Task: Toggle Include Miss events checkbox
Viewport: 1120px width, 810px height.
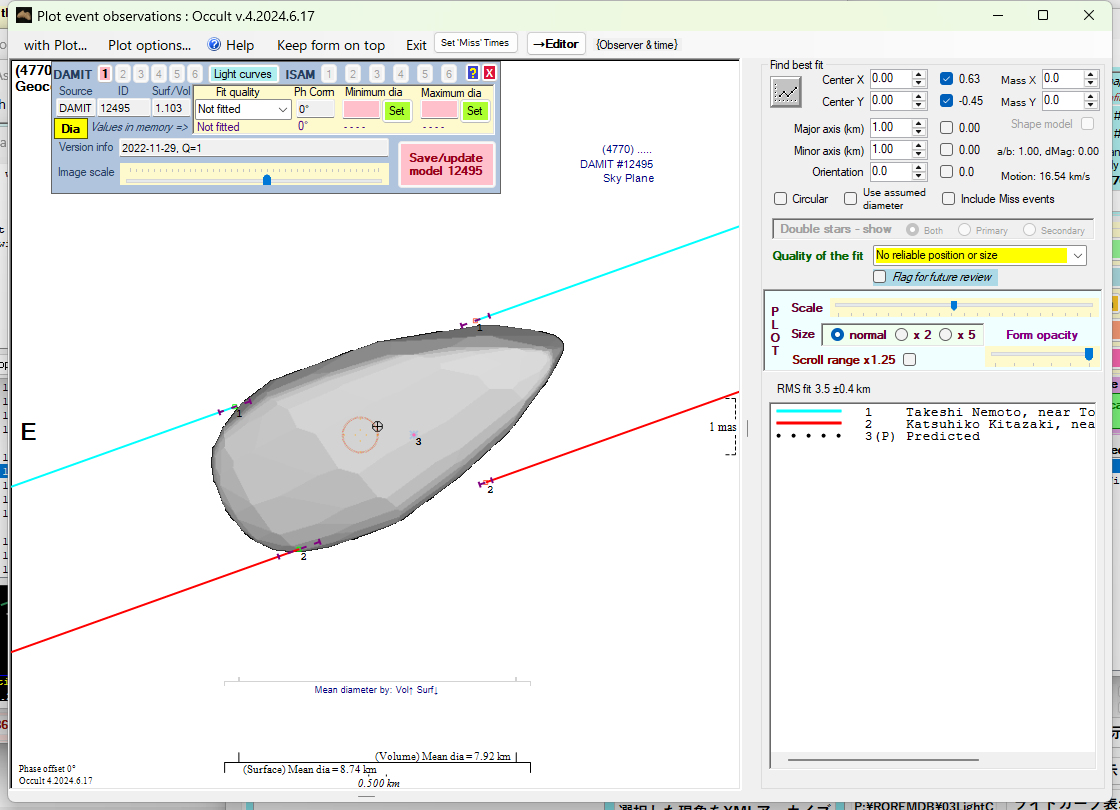Action: [948, 199]
